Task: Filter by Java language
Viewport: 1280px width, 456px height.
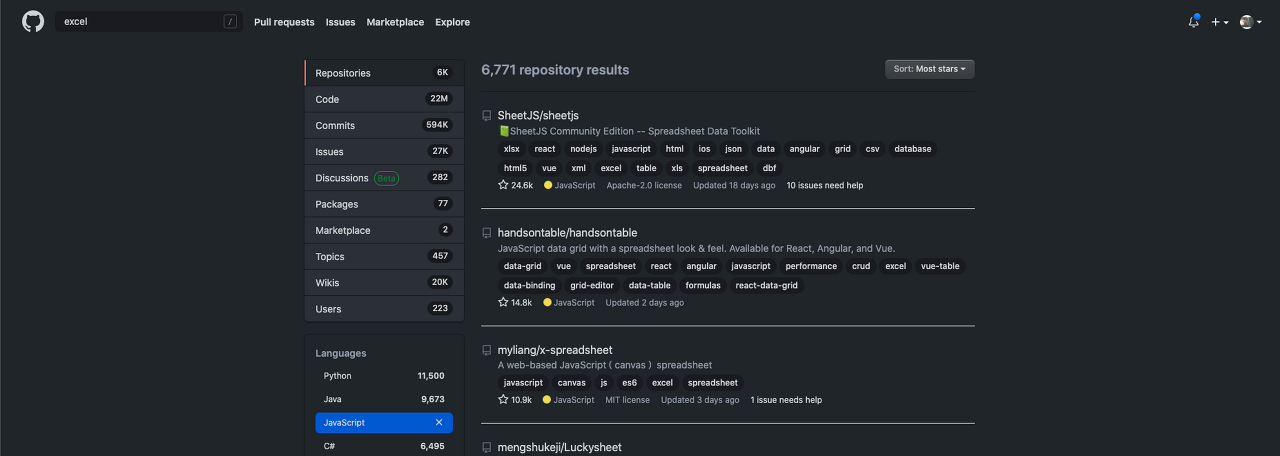Action: (384, 399)
